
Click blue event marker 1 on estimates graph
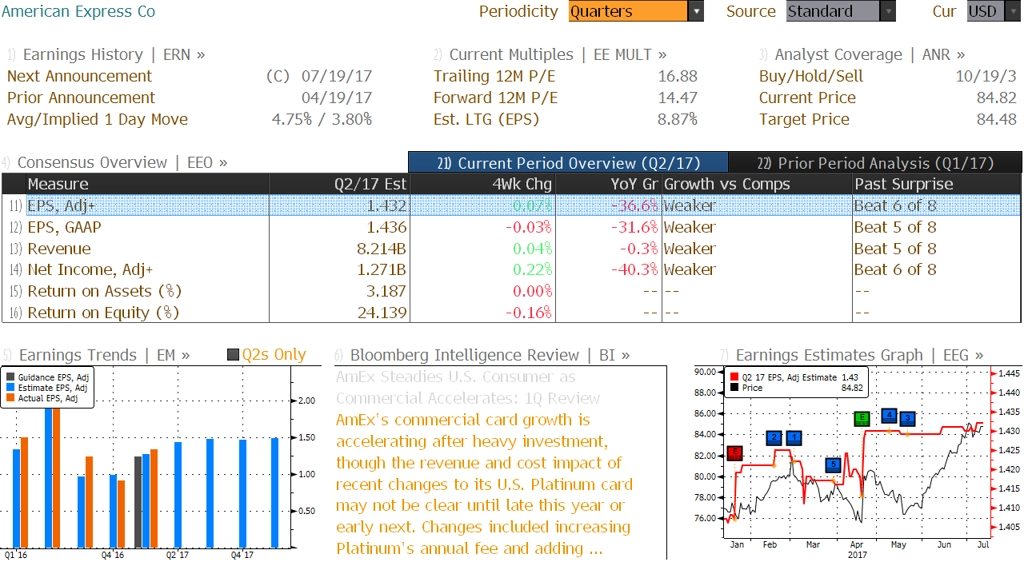(x=793, y=437)
